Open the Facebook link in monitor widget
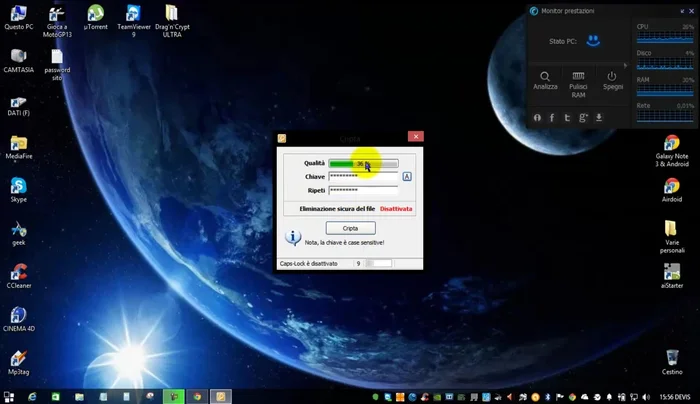This screenshot has width=700, height=404. click(552, 118)
